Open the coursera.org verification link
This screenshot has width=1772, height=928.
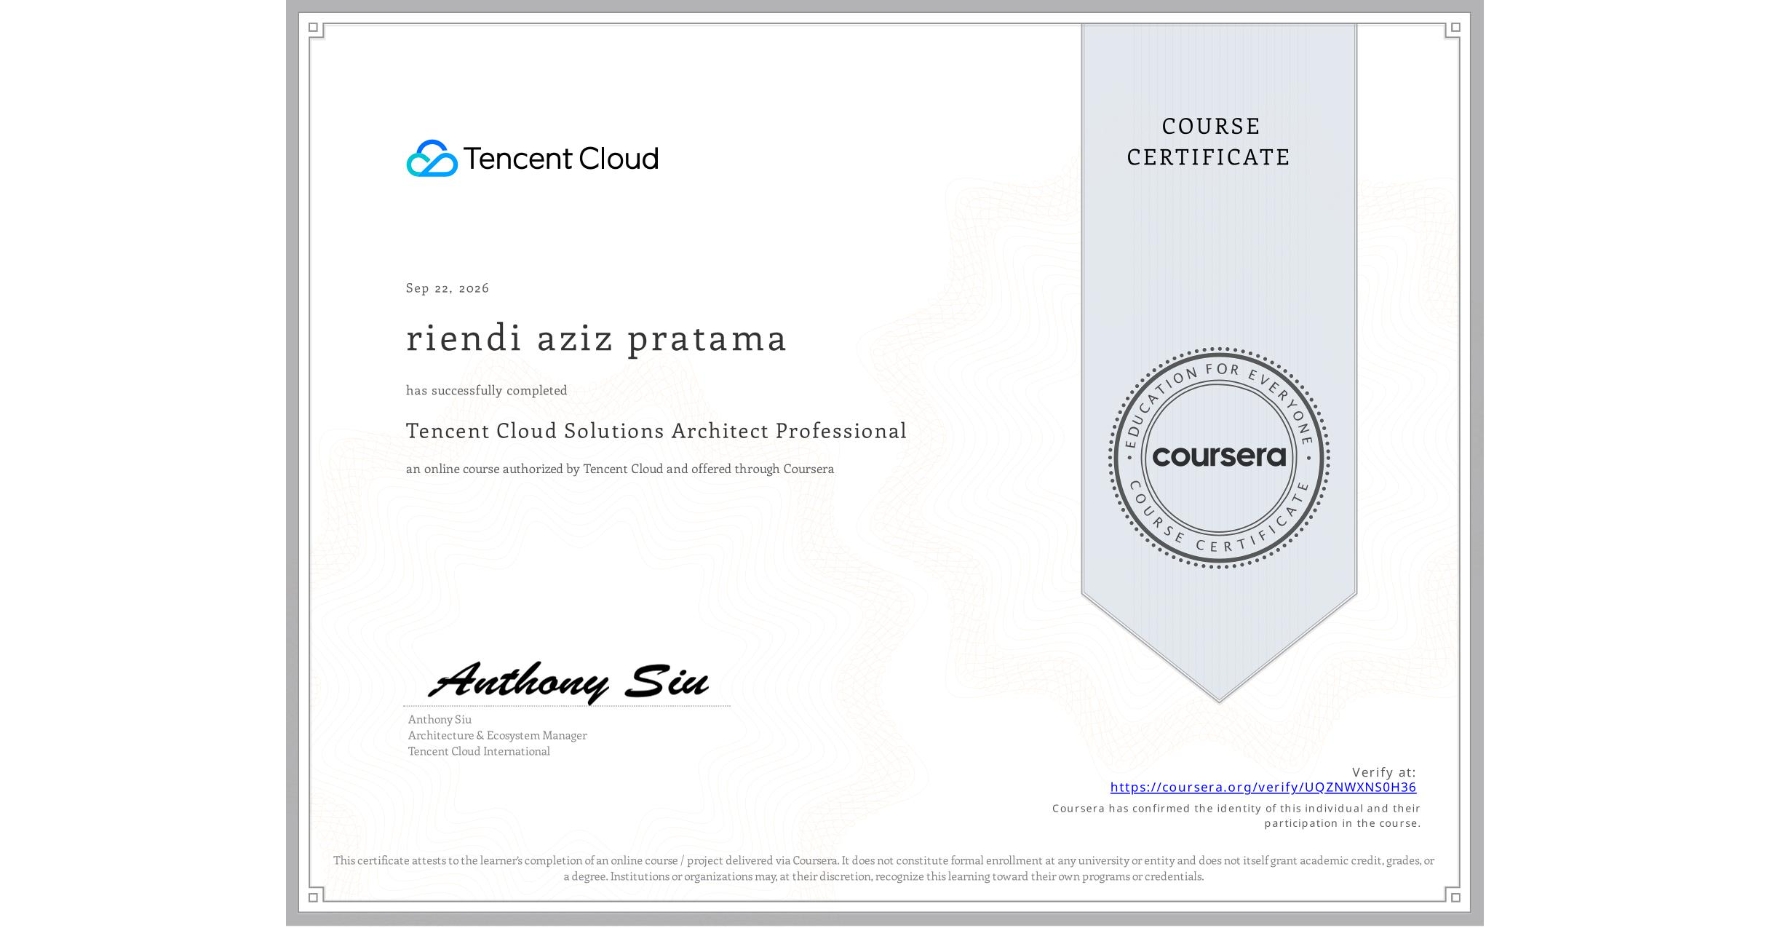coord(1263,787)
